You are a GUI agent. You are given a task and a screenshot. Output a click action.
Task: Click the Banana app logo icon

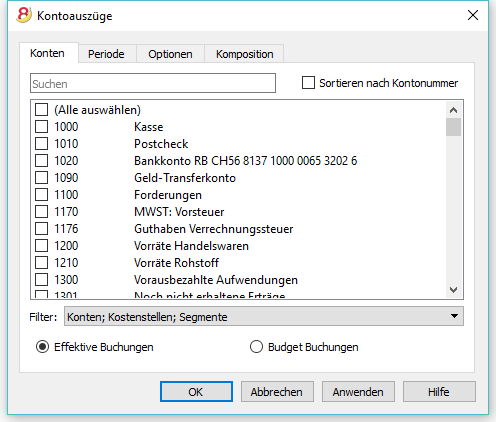pos(24,15)
